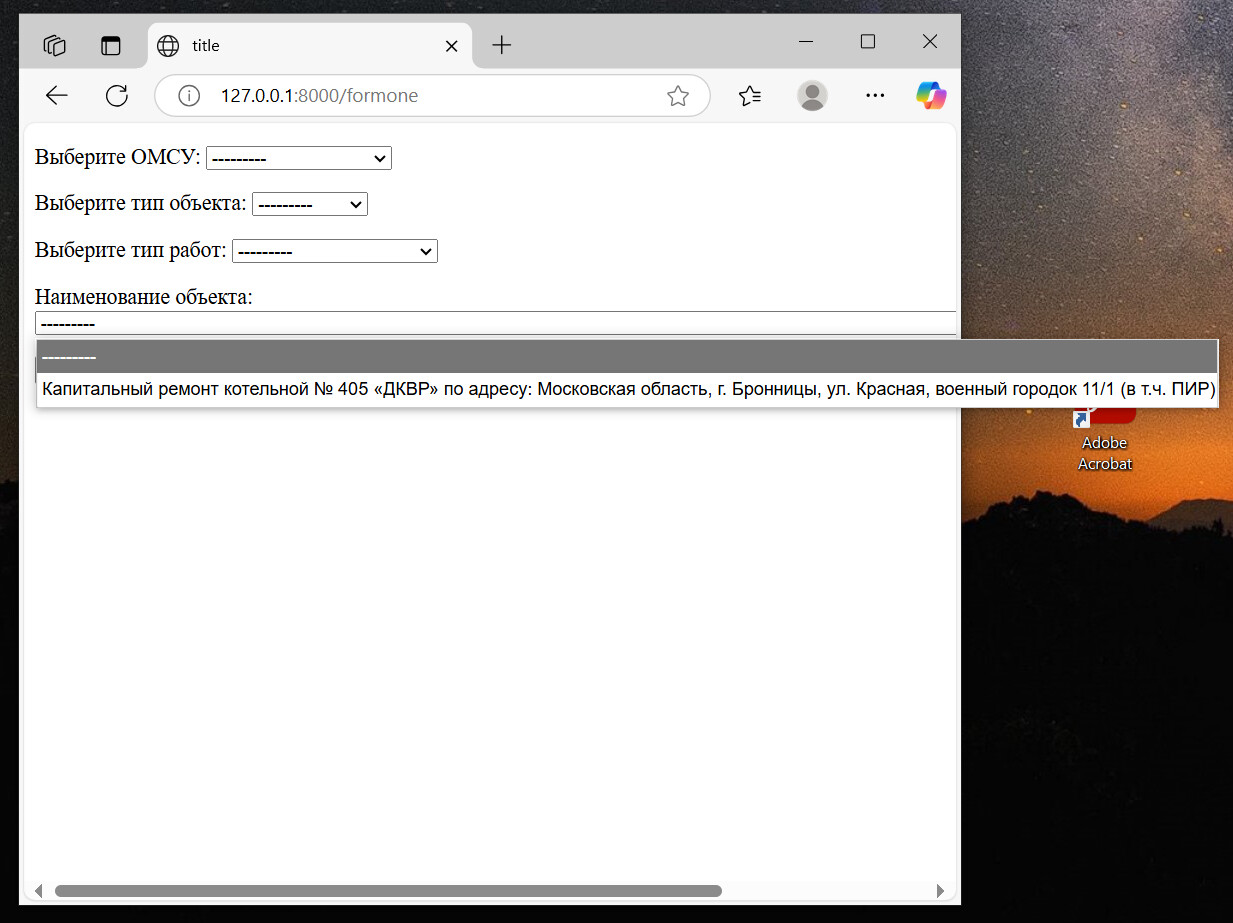Open the browser profile avatar
1233x923 pixels.
click(x=813, y=96)
